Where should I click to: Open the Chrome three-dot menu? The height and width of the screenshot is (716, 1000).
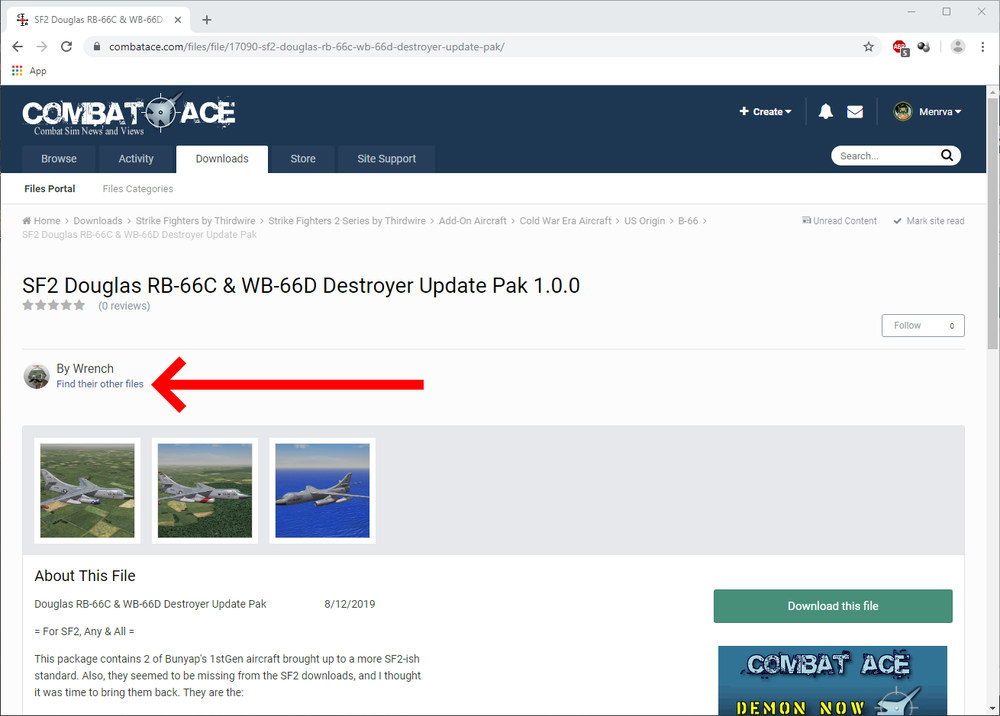point(982,47)
